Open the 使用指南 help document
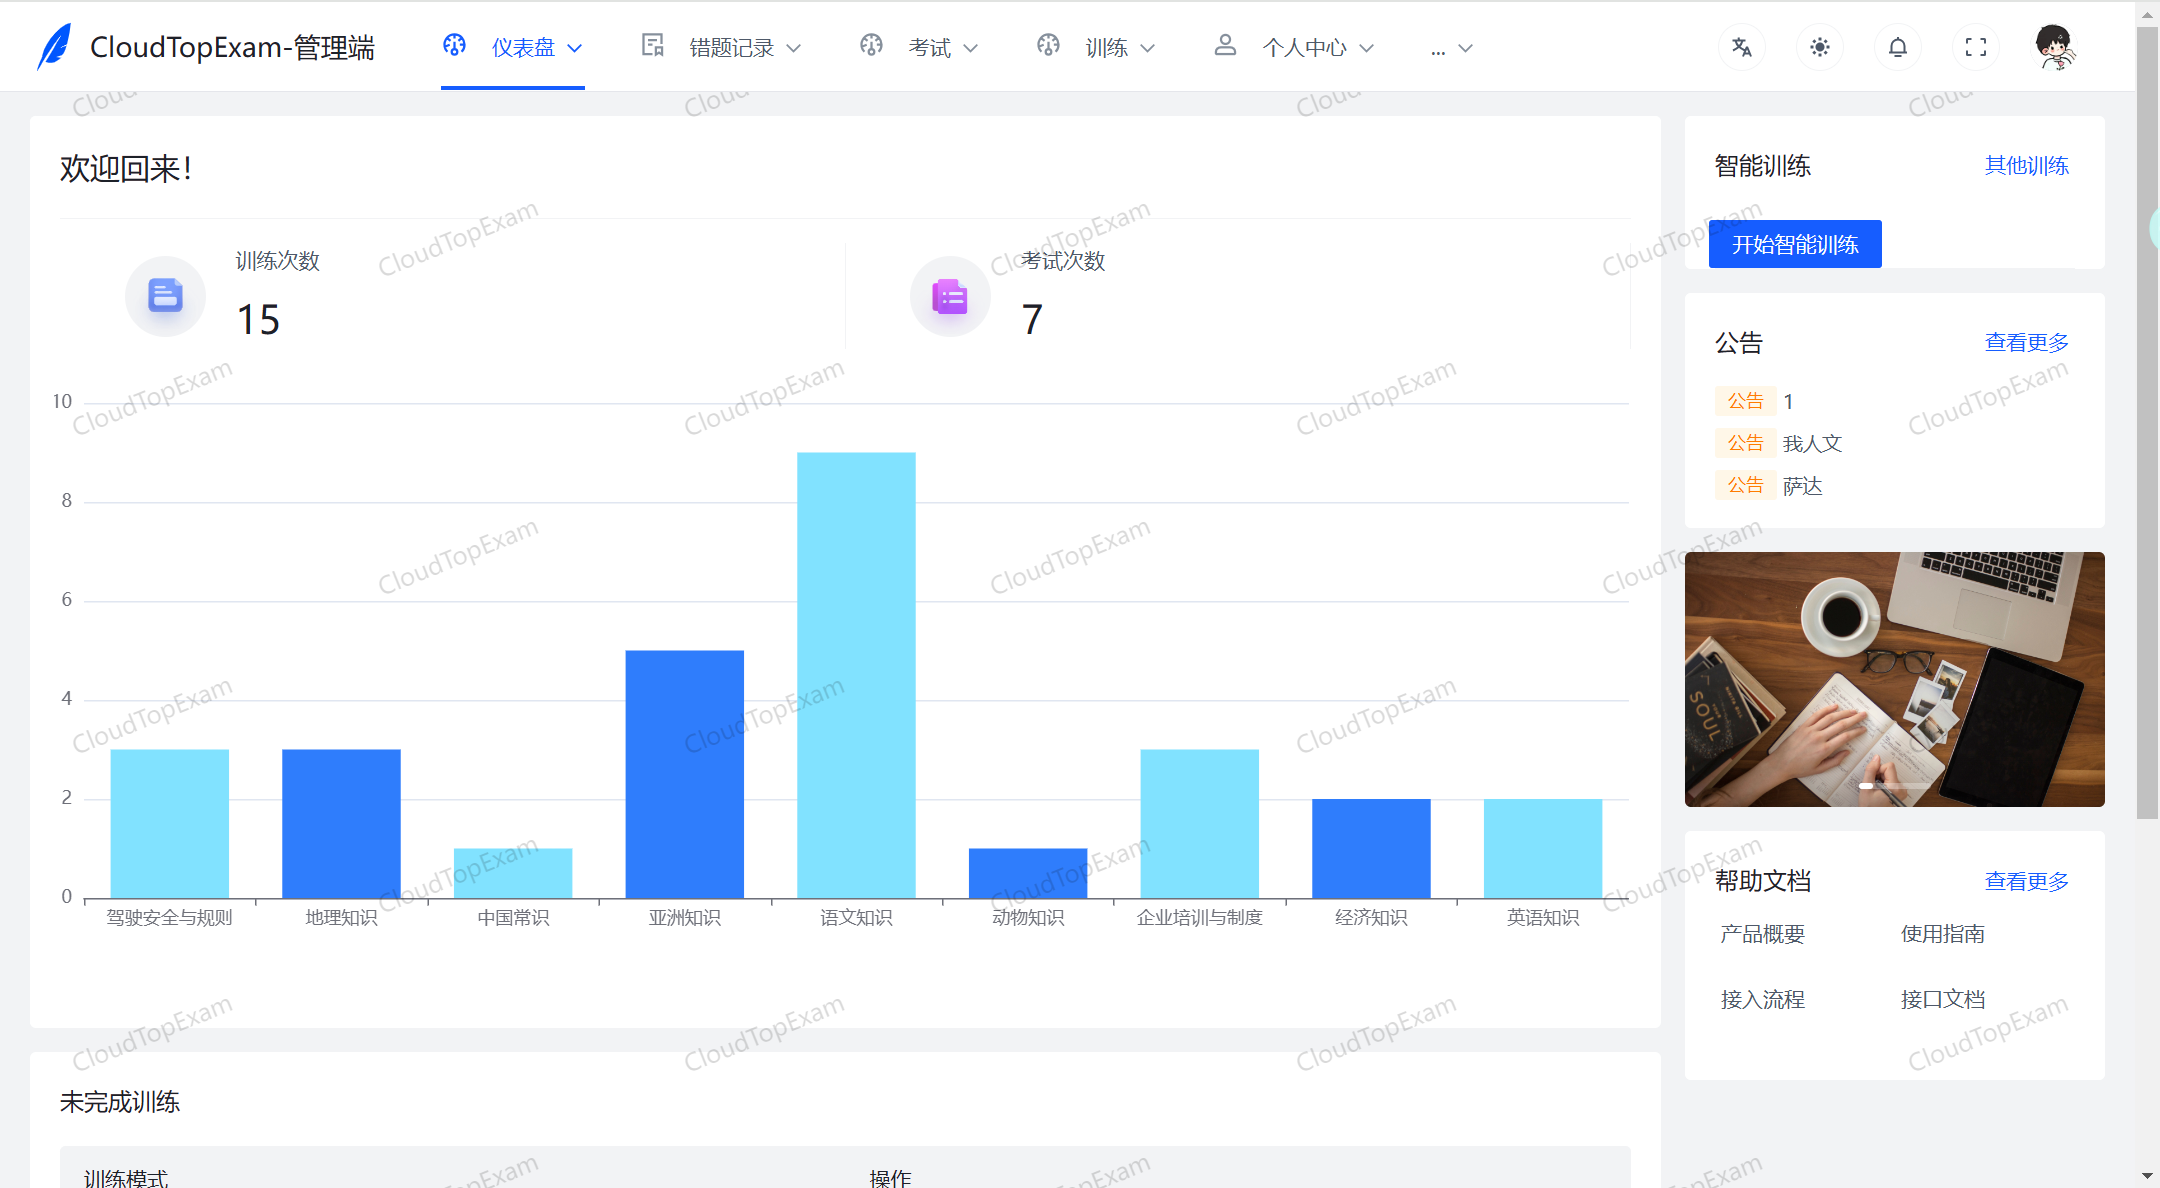The height and width of the screenshot is (1188, 2160). [1942, 934]
